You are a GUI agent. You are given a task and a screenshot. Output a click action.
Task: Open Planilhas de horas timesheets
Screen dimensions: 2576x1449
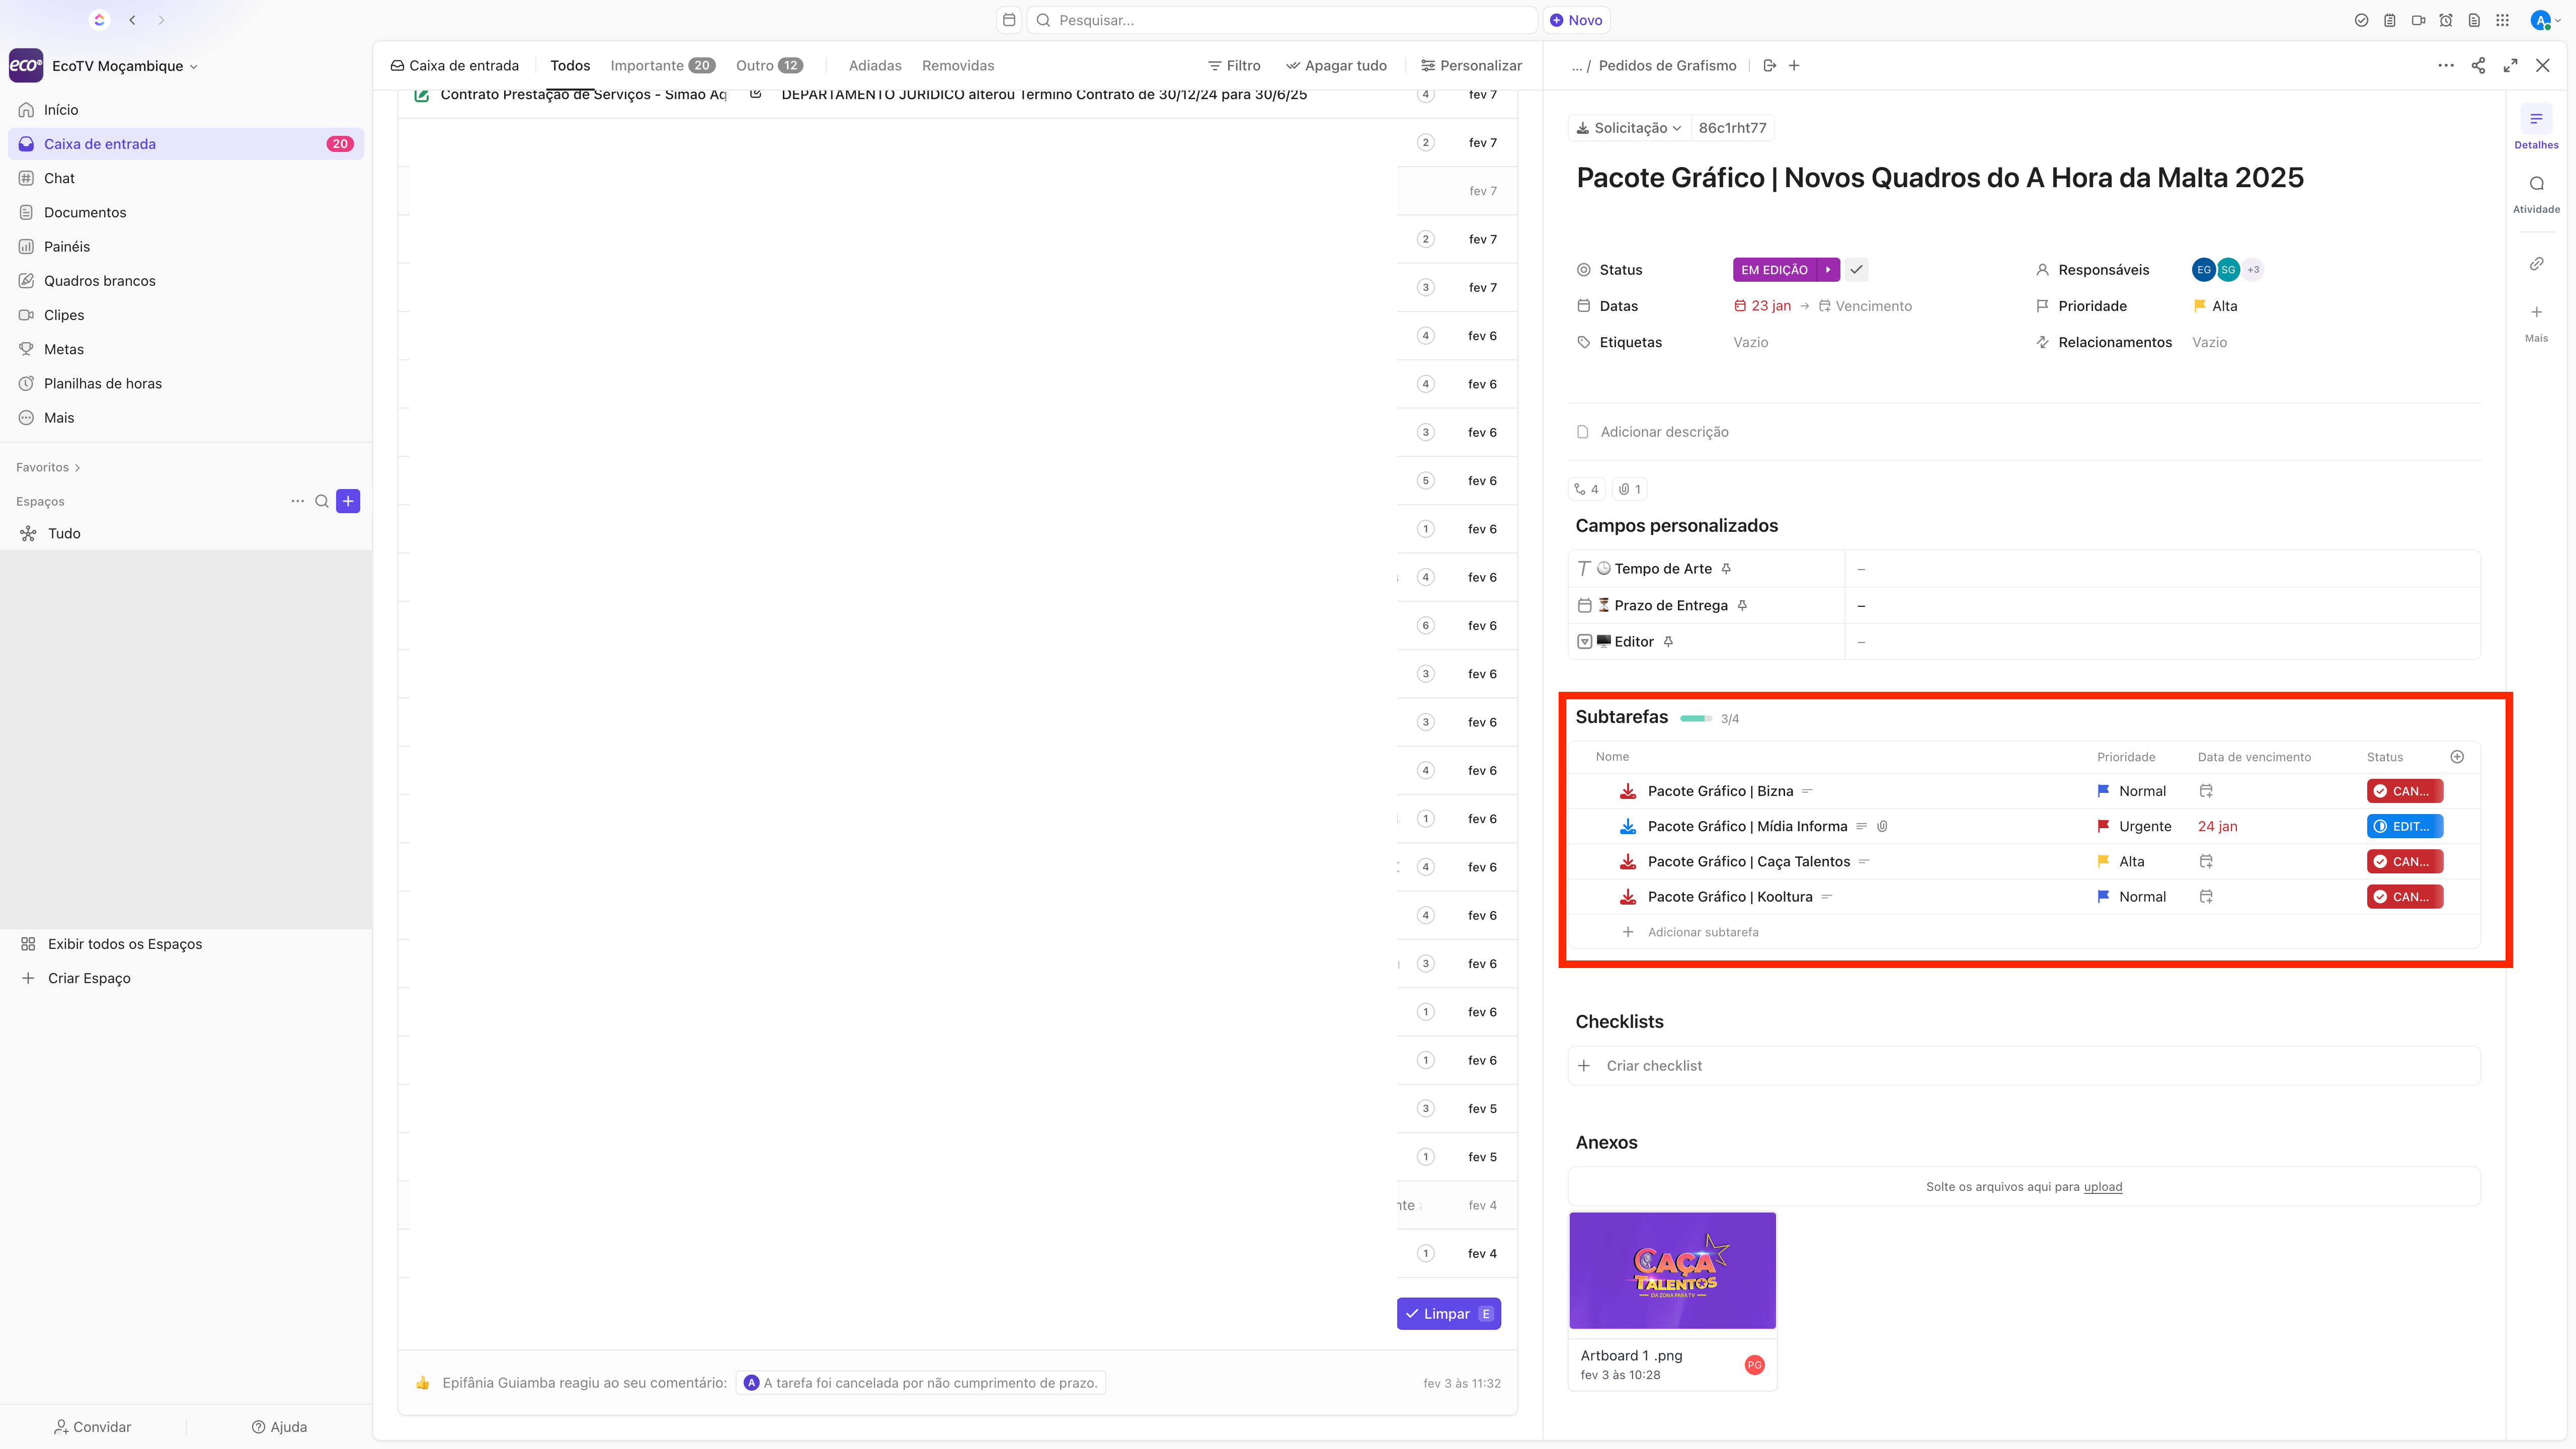point(102,383)
